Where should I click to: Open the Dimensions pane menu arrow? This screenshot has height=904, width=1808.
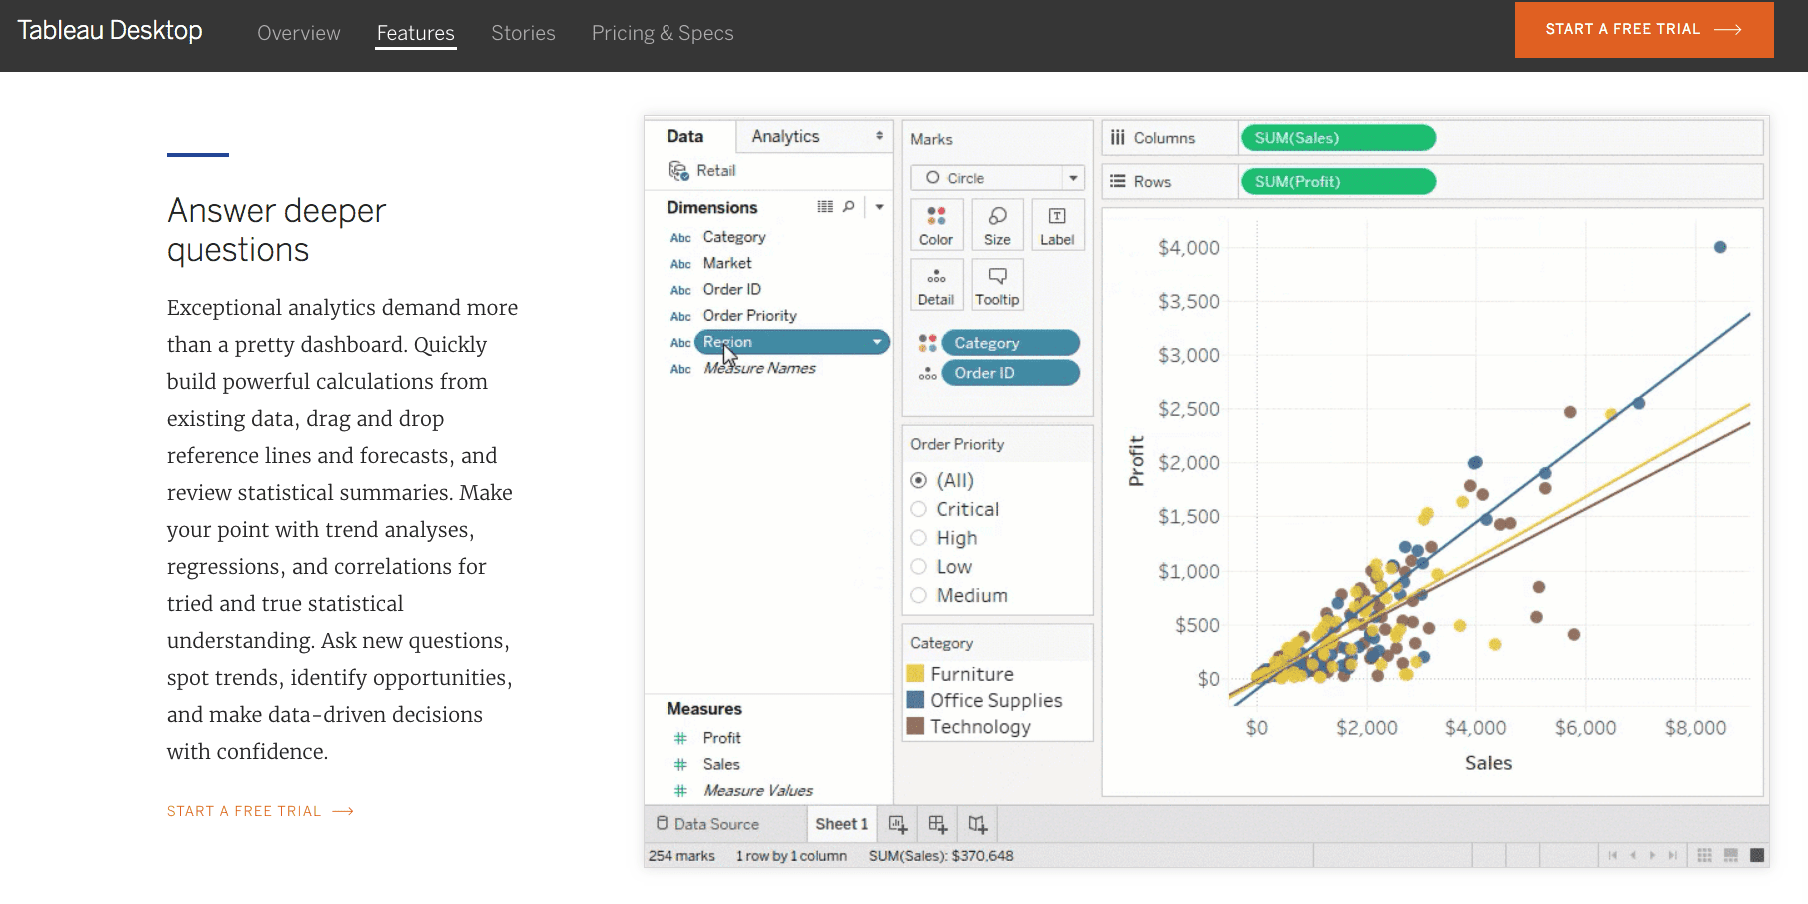click(880, 207)
